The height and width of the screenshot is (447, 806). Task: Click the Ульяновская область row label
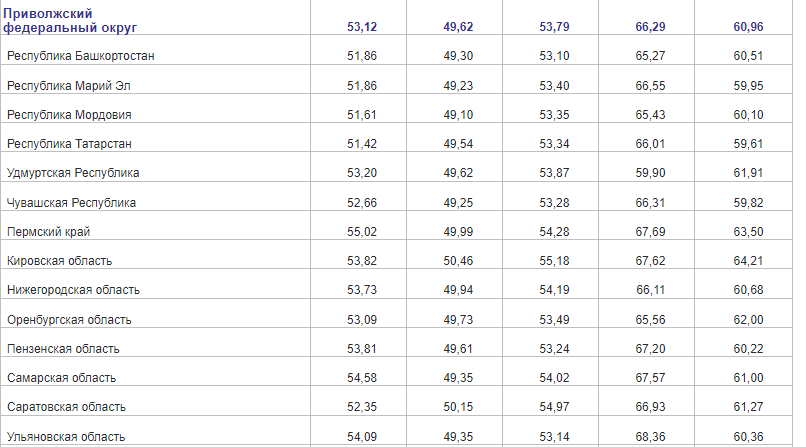(x=66, y=437)
